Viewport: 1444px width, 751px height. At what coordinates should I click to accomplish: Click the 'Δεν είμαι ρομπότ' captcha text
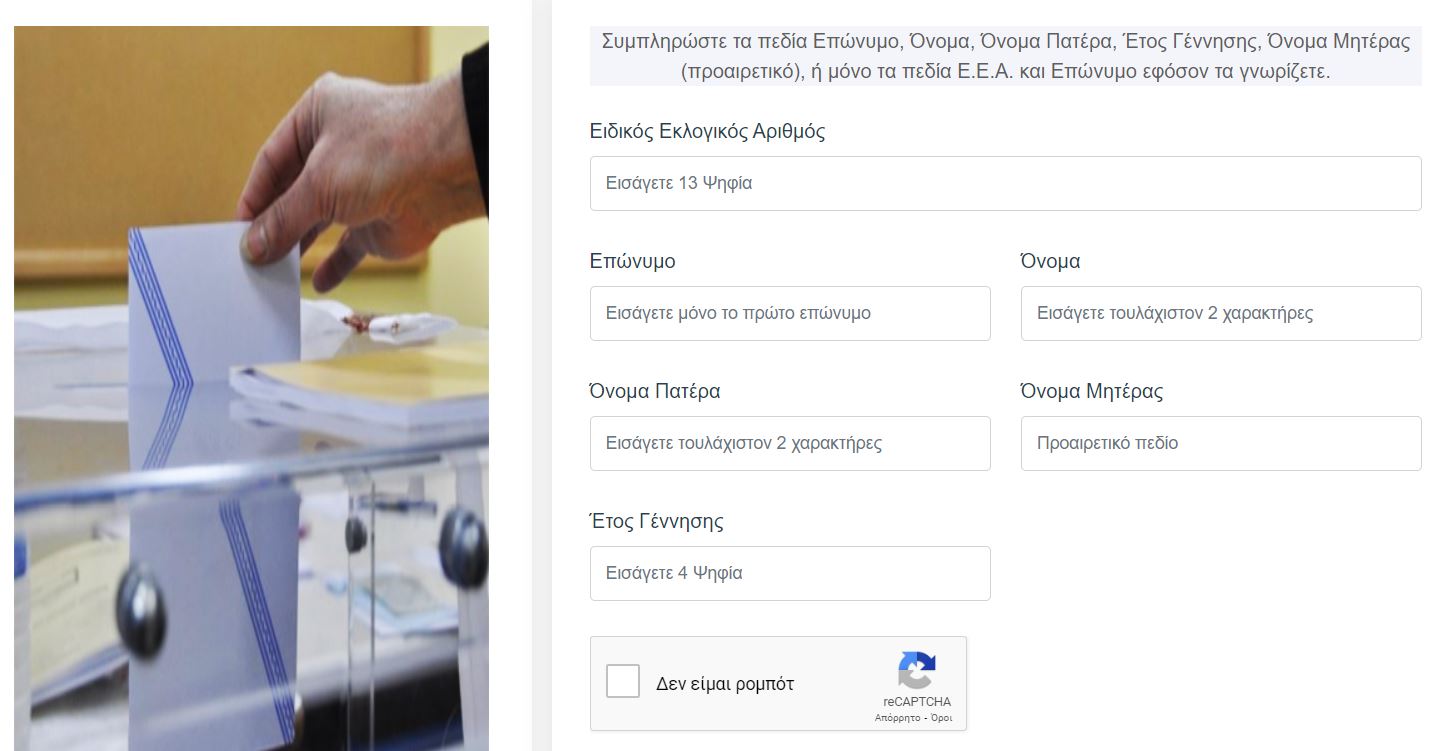click(725, 684)
